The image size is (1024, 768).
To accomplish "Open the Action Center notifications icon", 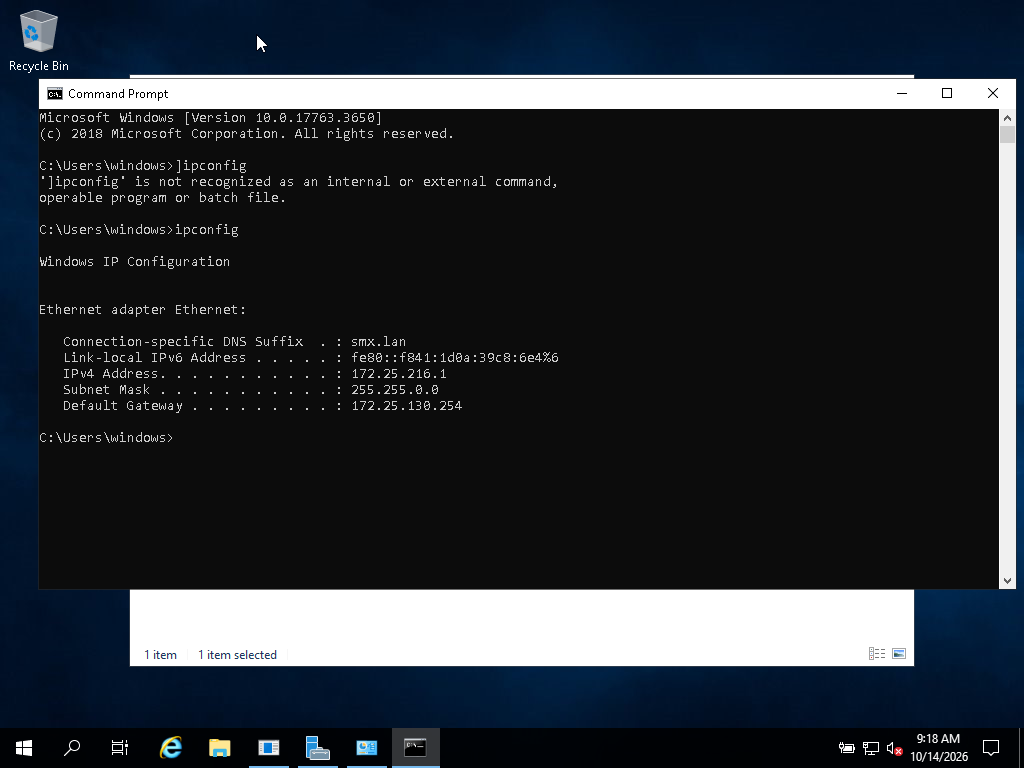I will 991,748.
